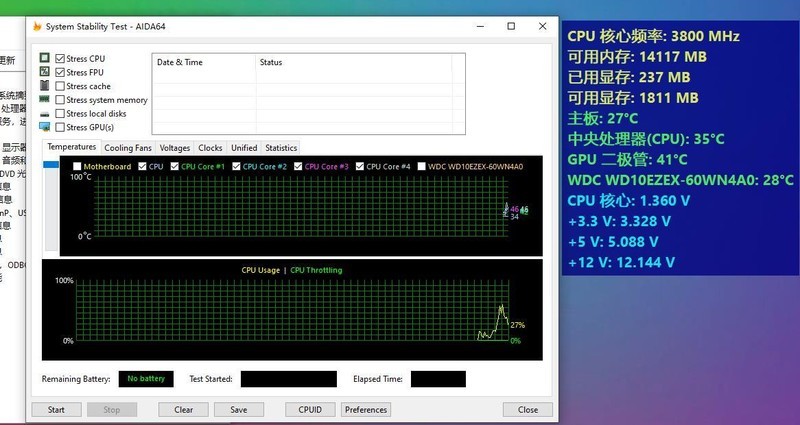Uncheck the Stress CPU checkbox
The image size is (800, 425).
60,59
